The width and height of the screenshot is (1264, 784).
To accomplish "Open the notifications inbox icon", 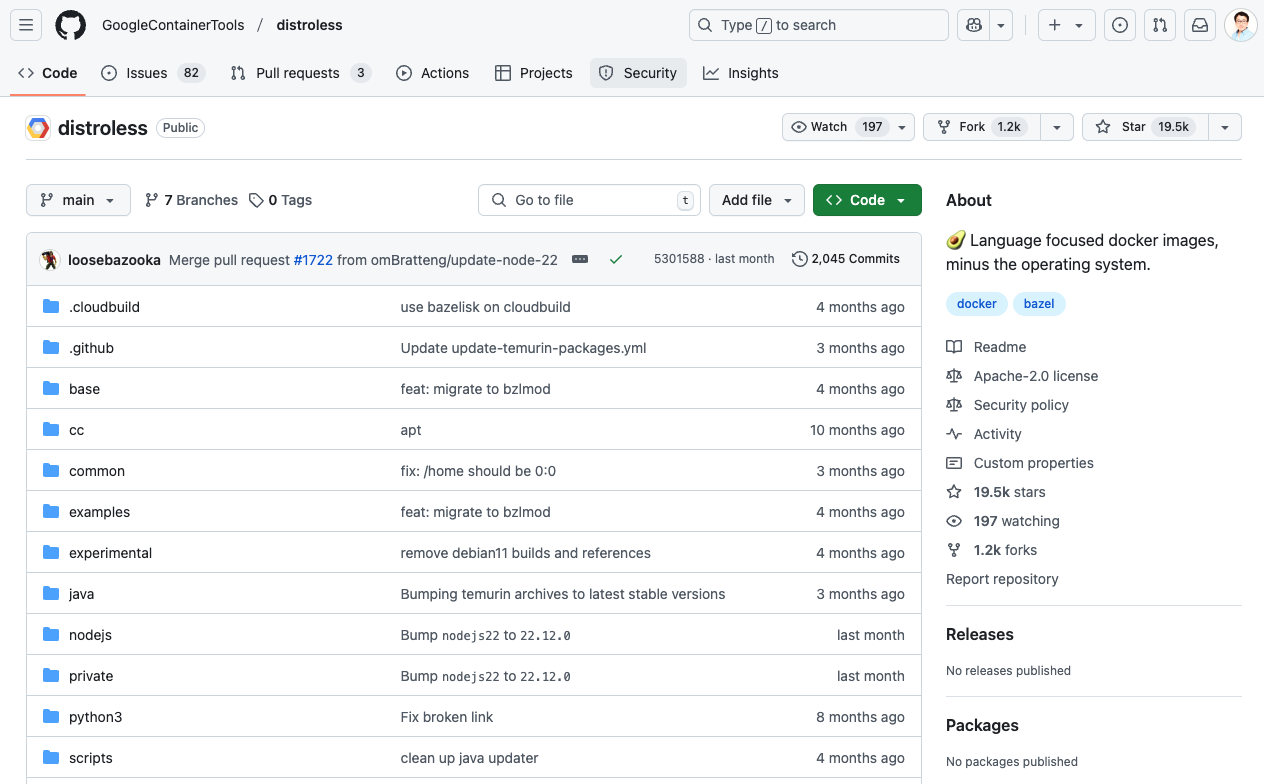I will tap(1200, 25).
